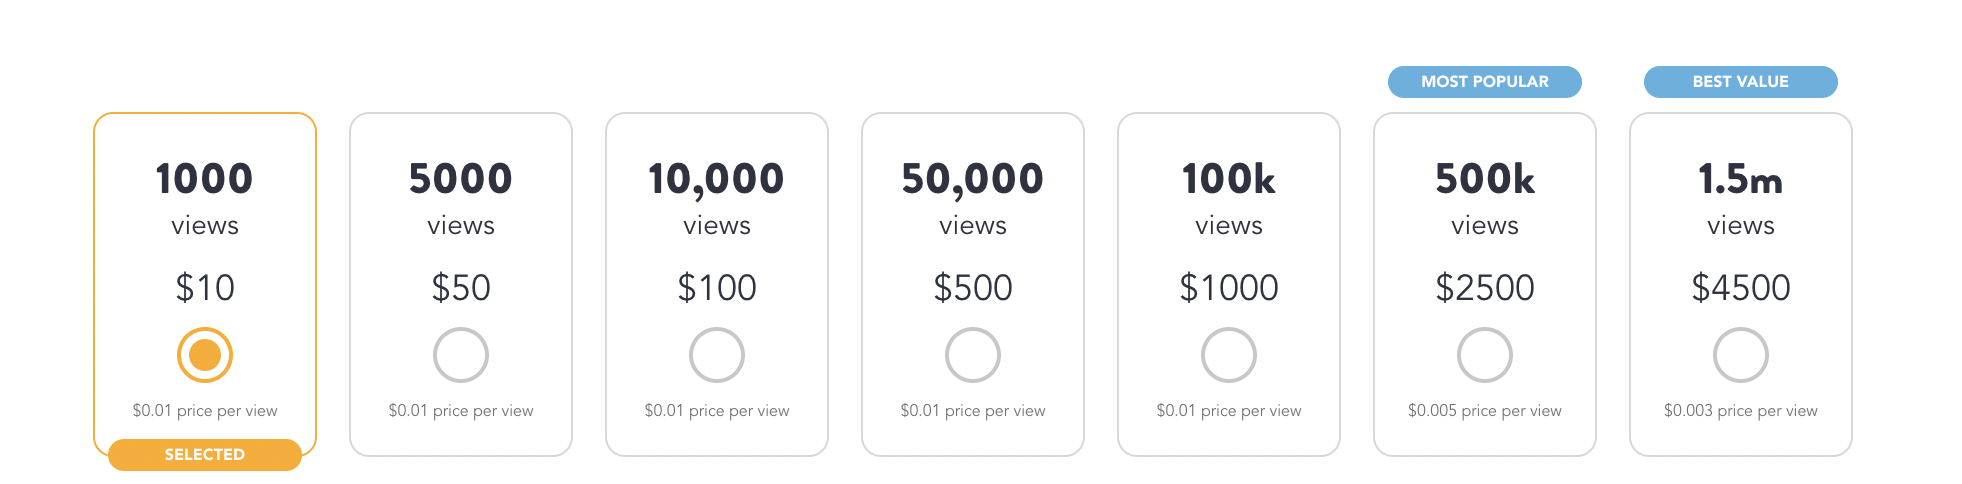Choose the 500k views radio option

tap(1485, 355)
